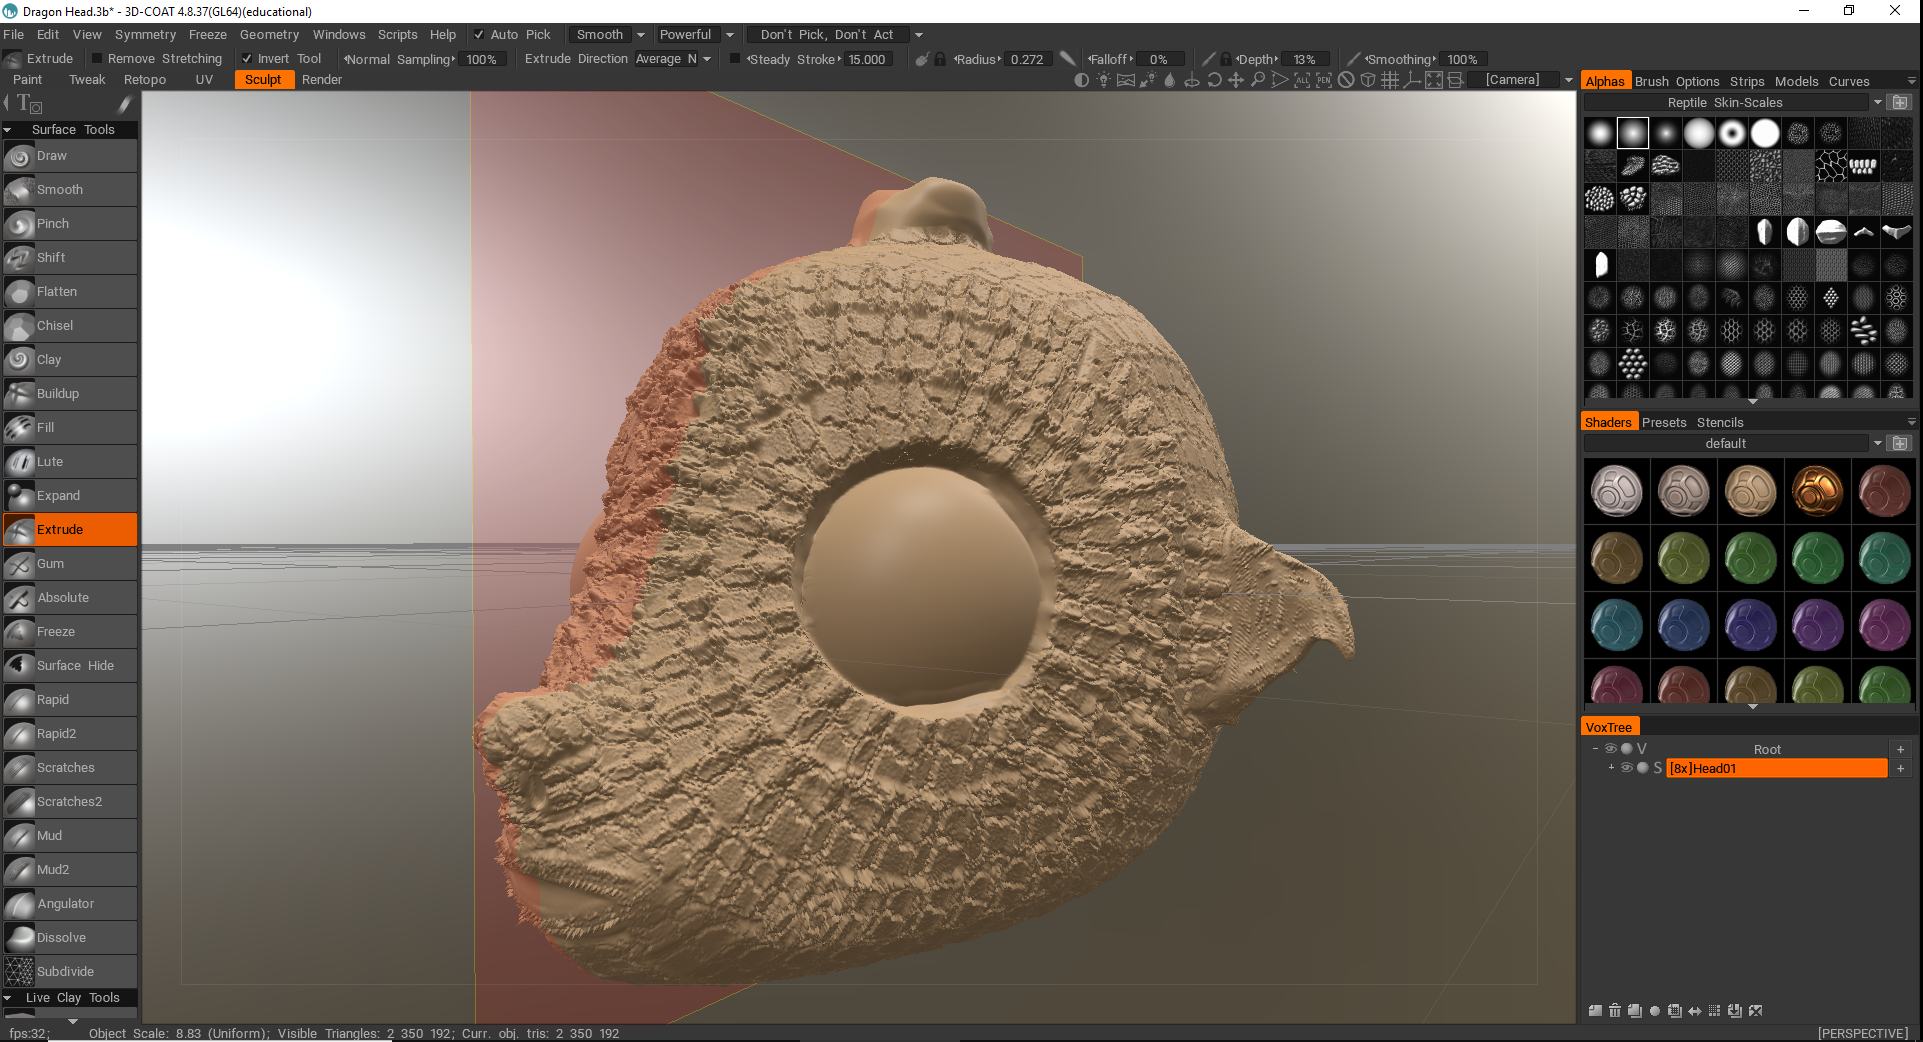Select the Smooth tool button
The height and width of the screenshot is (1042, 1923).
(70, 190)
